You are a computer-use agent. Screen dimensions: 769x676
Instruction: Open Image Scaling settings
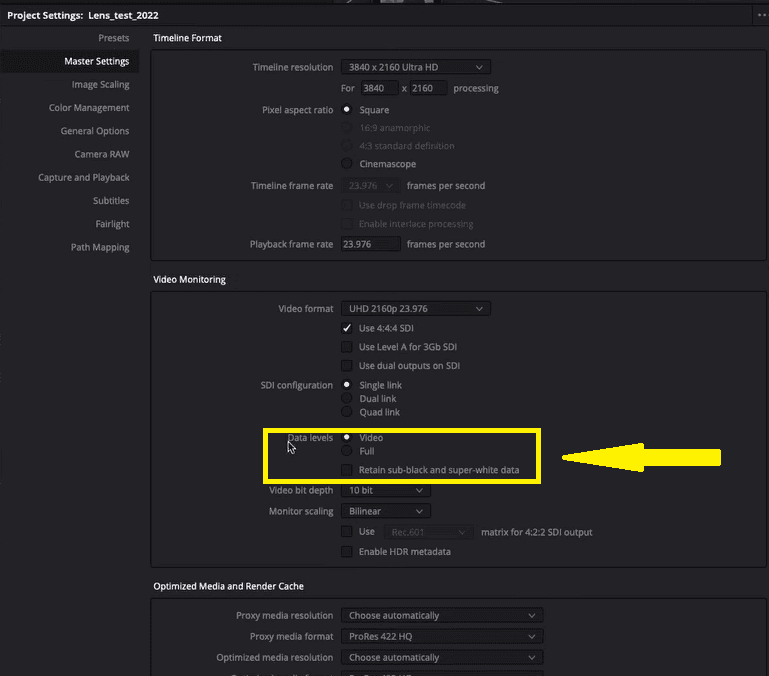[101, 84]
